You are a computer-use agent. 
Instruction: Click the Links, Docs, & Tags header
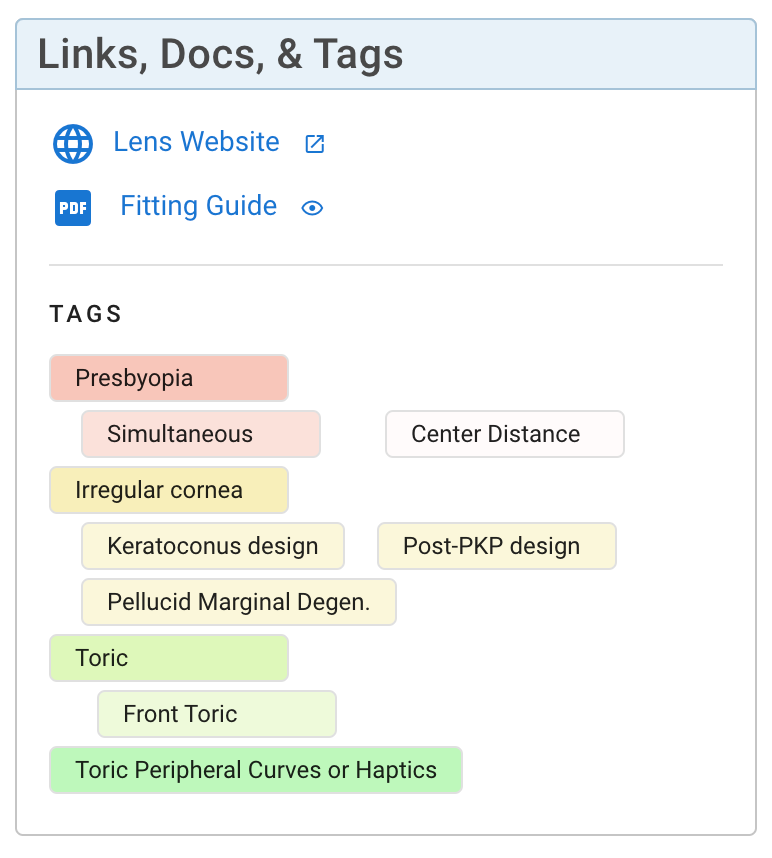pos(221,54)
